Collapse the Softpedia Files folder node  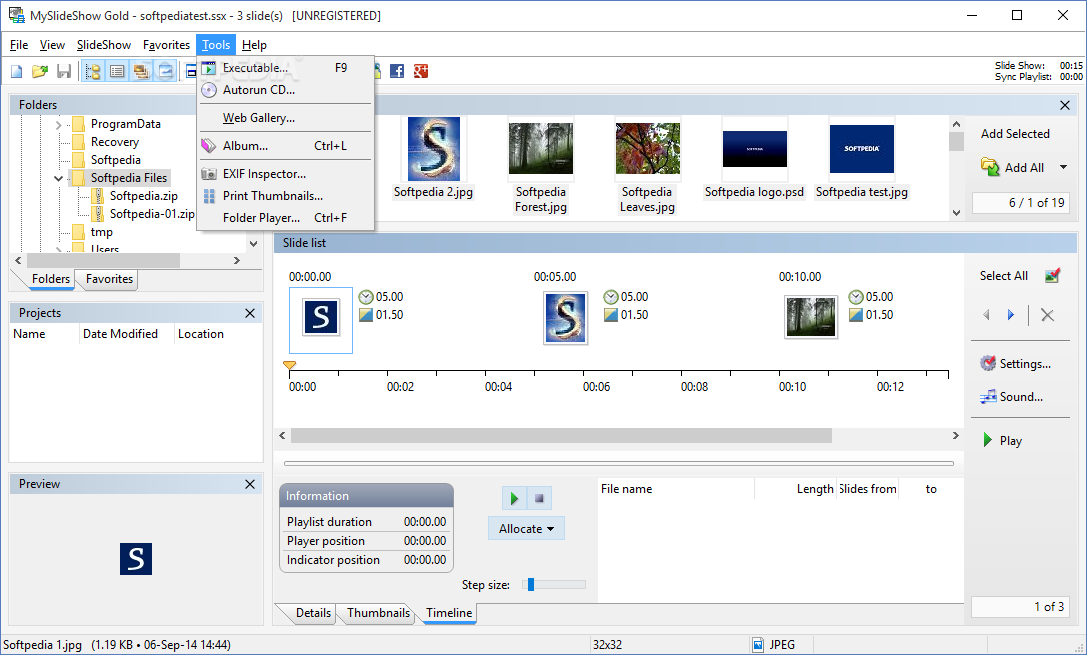pyautogui.click(x=59, y=179)
